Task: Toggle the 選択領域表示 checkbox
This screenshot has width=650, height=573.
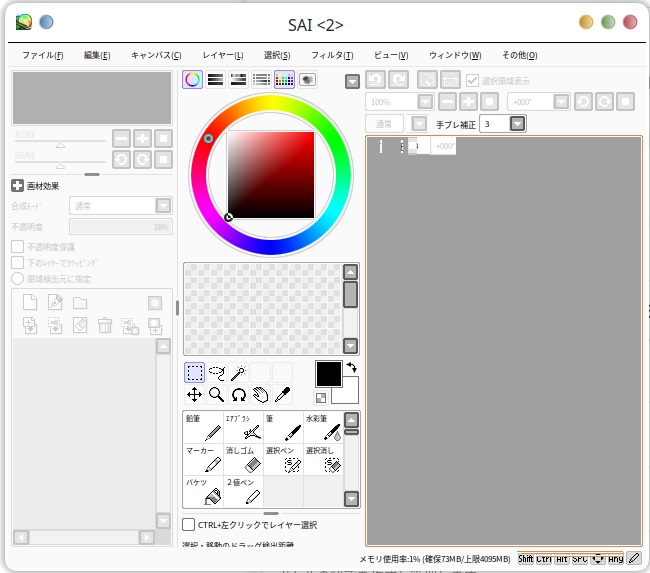Action: coord(474,81)
